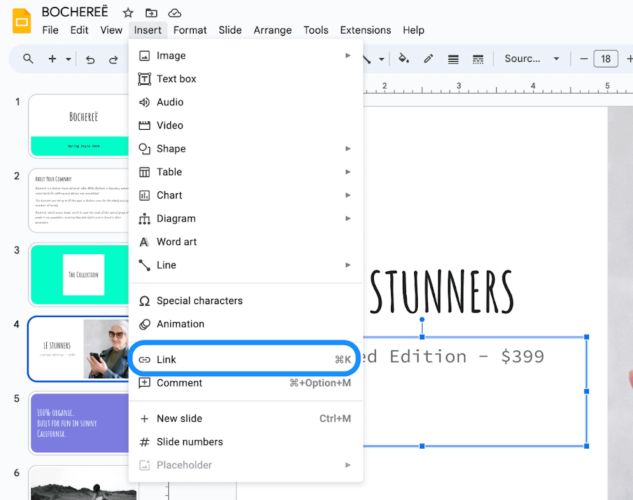Image resolution: width=633 pixels, height=500 pixels.
Task: Click the undo arrow
Action: (x=90, y=60)
